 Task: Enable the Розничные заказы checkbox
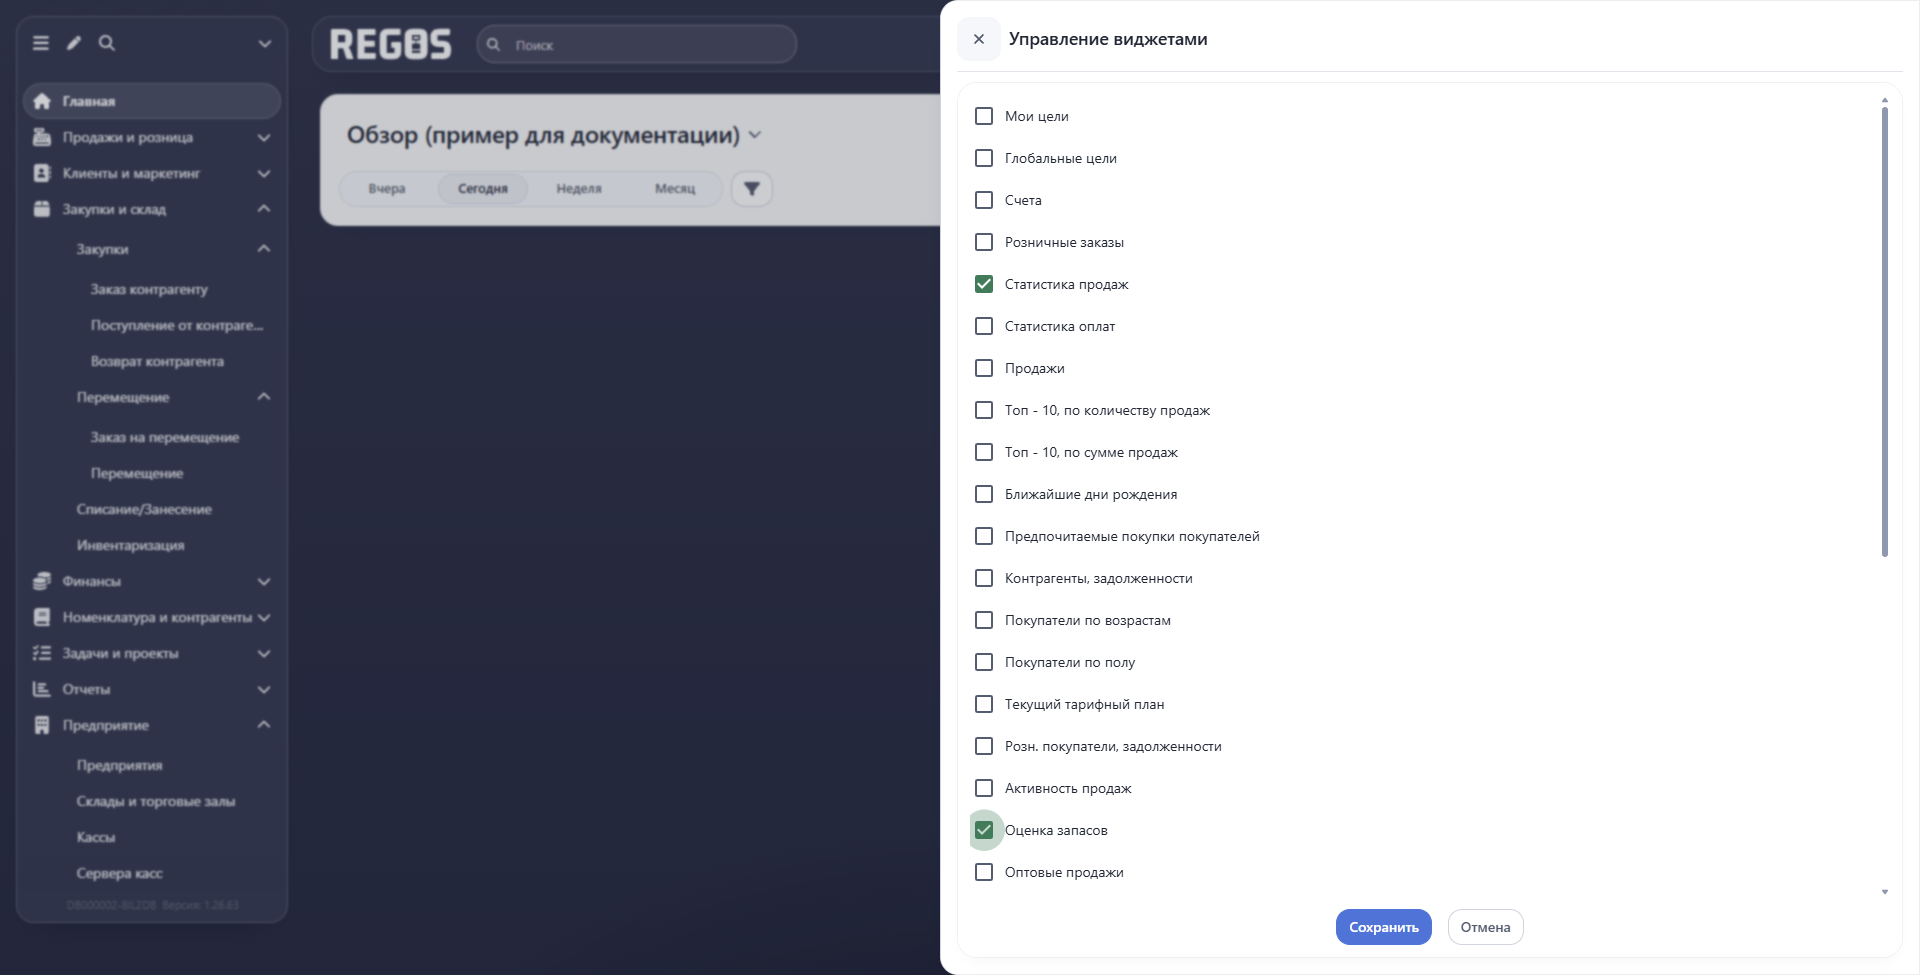pyautogui.click(x=984, y=242)
